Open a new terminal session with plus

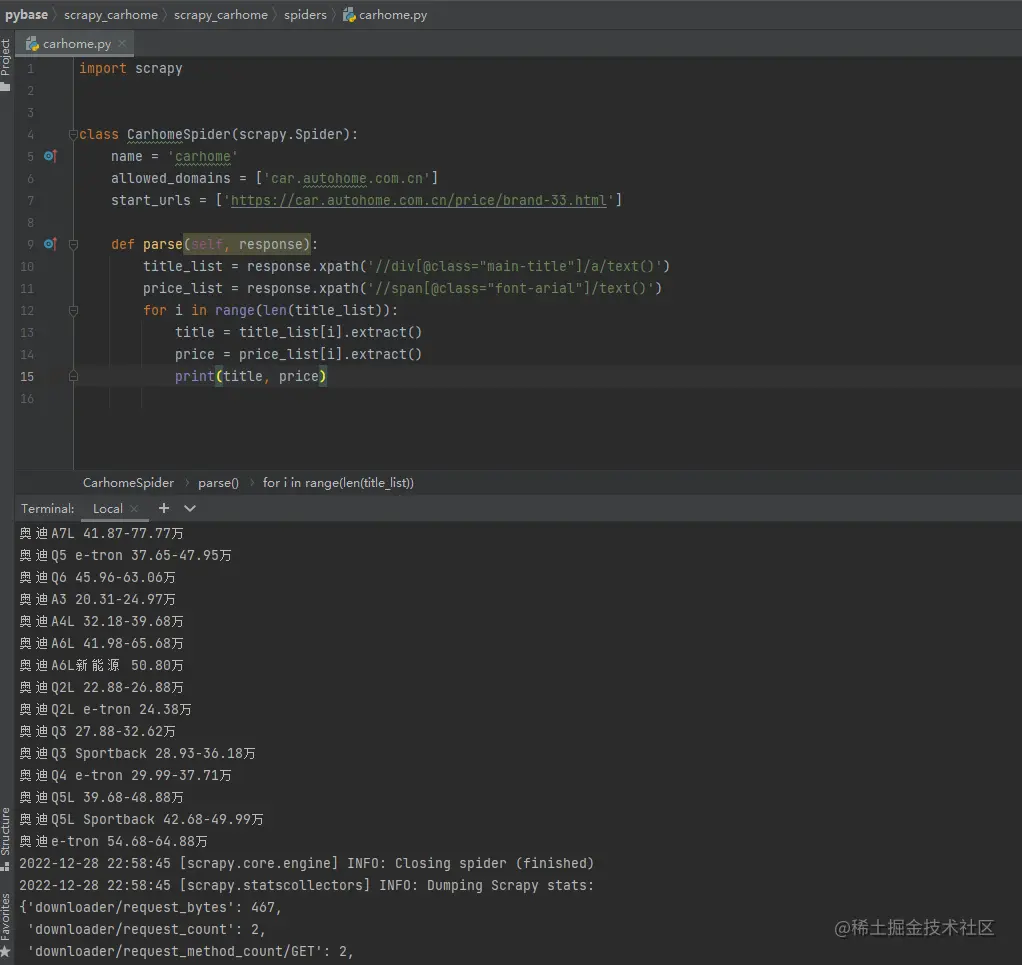(x=164, y=508)
